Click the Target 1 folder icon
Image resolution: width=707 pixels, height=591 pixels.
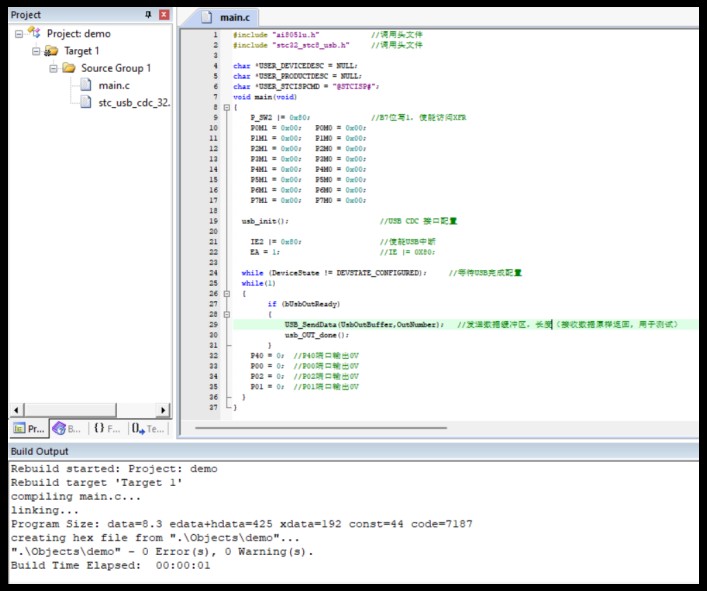[51, 51]
